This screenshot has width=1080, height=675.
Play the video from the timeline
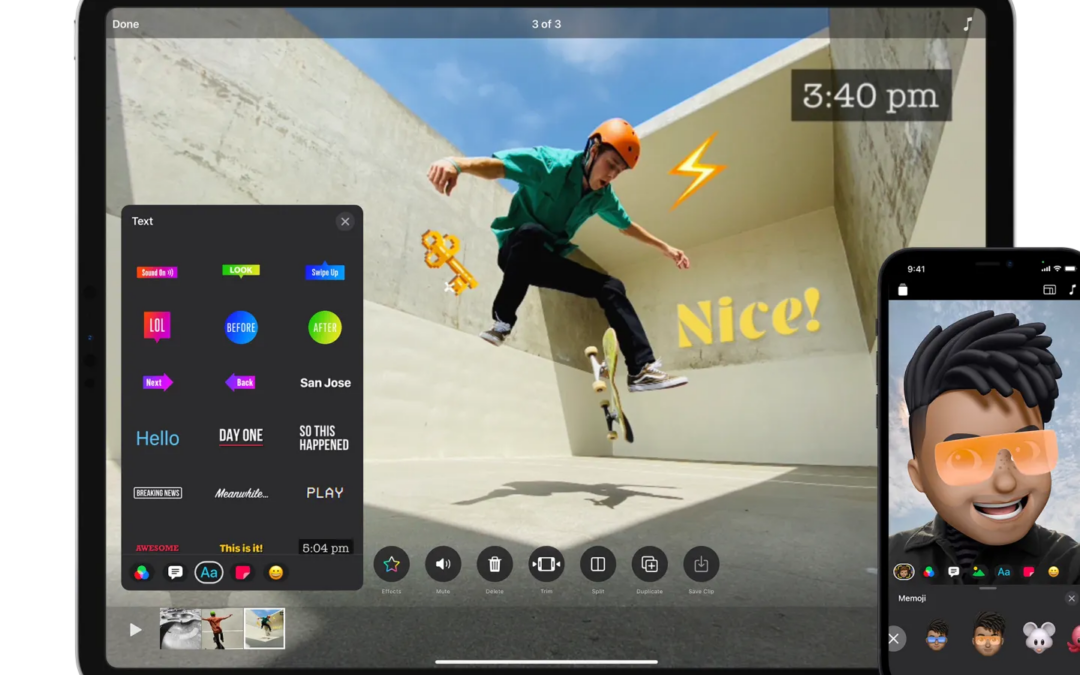pos(135,630)
